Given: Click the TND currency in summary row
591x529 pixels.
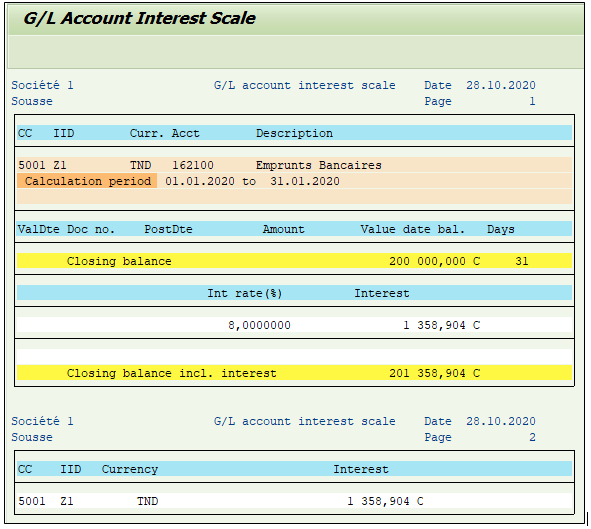Looking at the screenshot, I should [147, 501].
